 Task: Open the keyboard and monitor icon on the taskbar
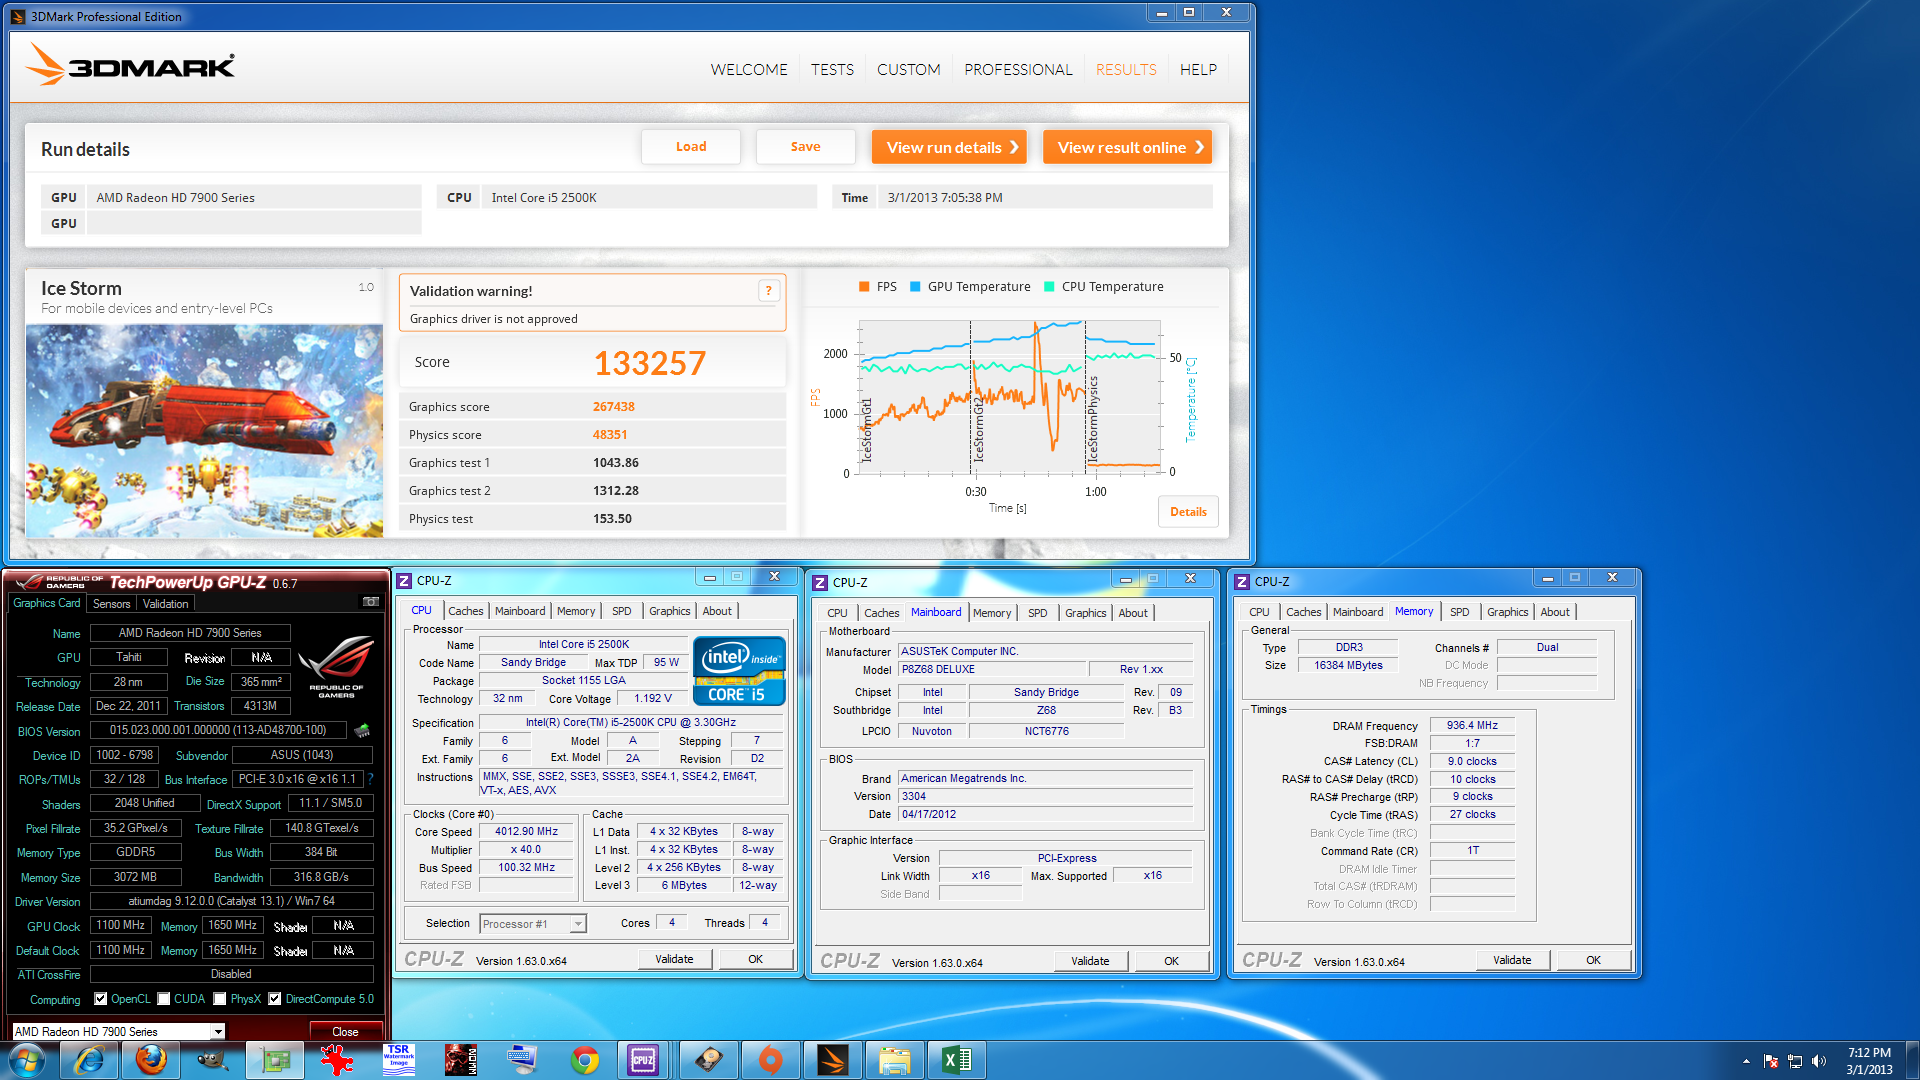pos(522,1060)
